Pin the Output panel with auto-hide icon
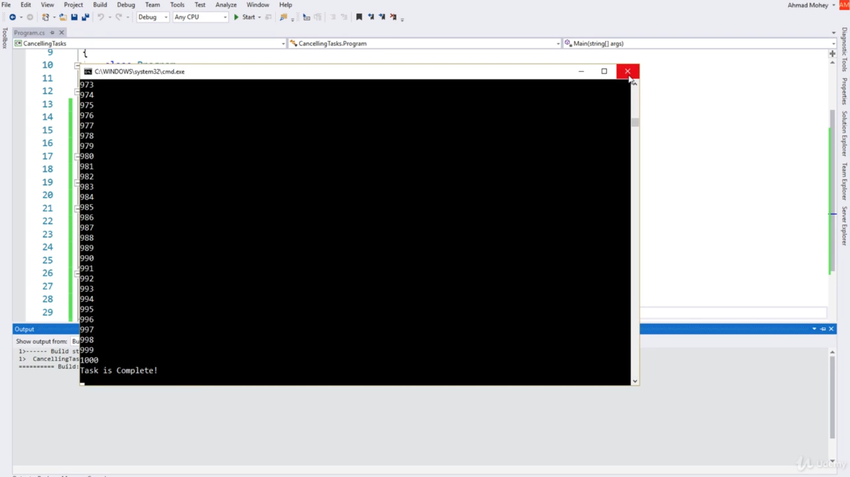This screenshot has width=850, height=477. [x=823, y=329]
